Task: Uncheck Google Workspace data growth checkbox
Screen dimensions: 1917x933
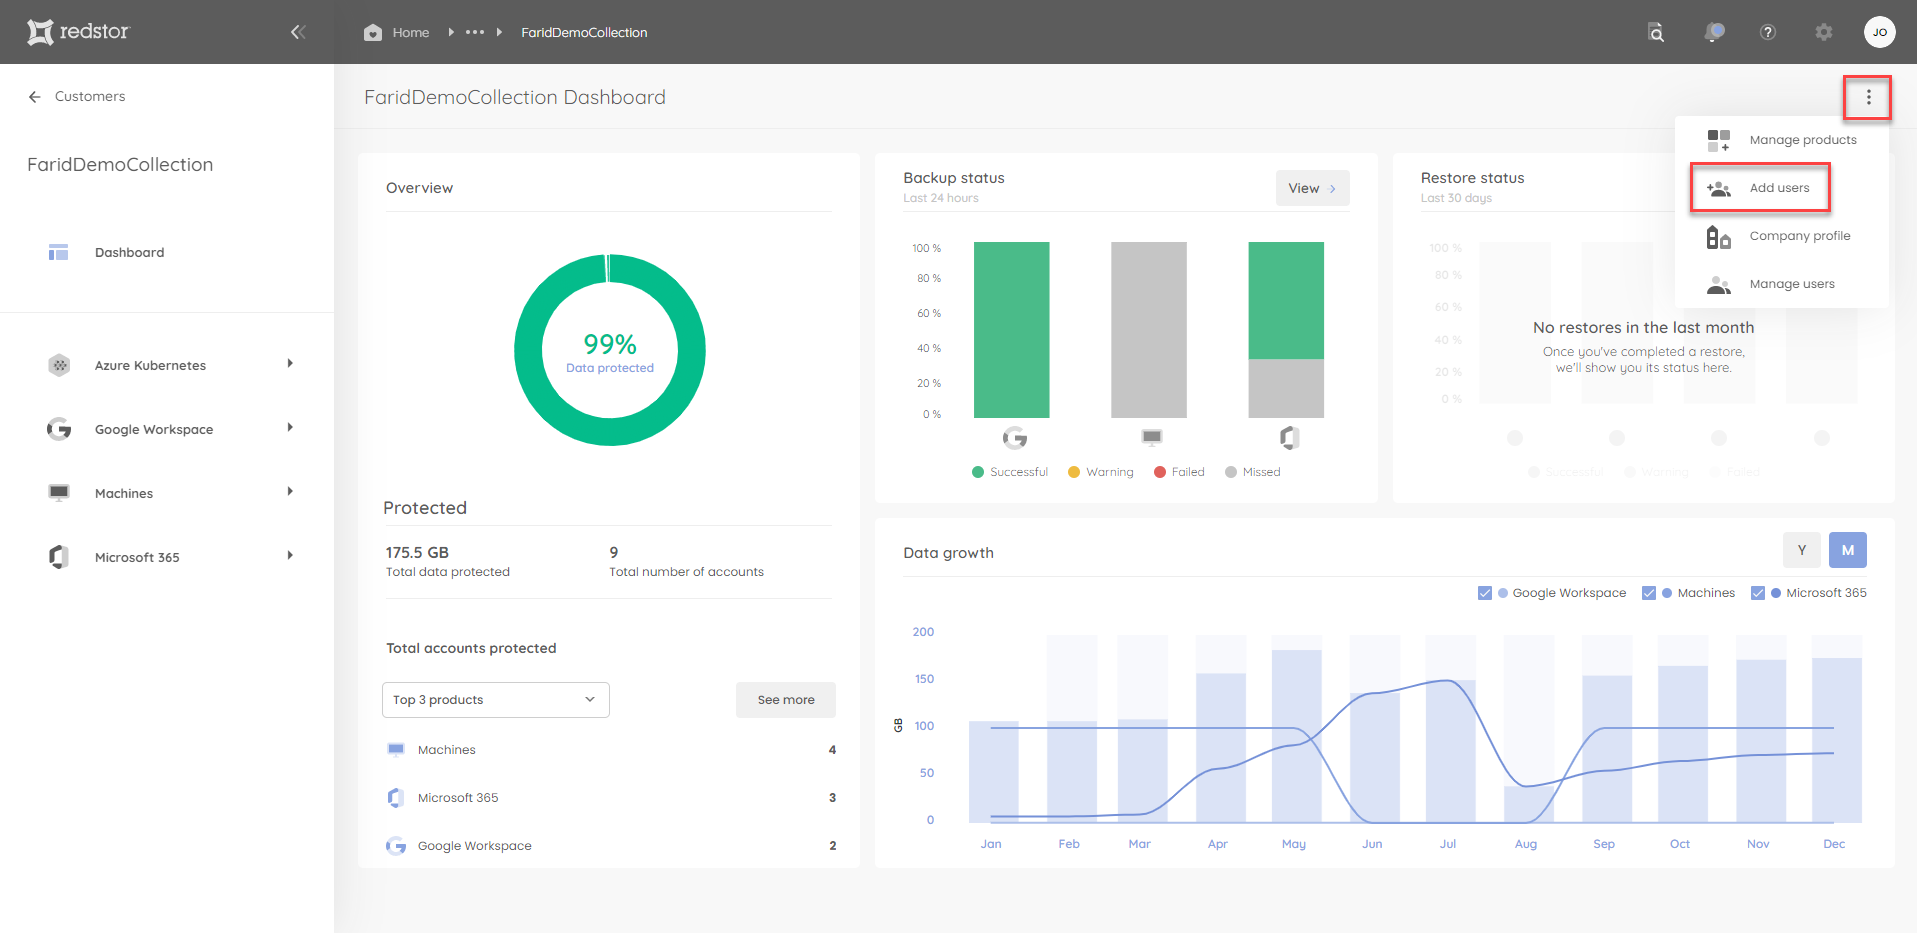Action: click(1485, 593)
